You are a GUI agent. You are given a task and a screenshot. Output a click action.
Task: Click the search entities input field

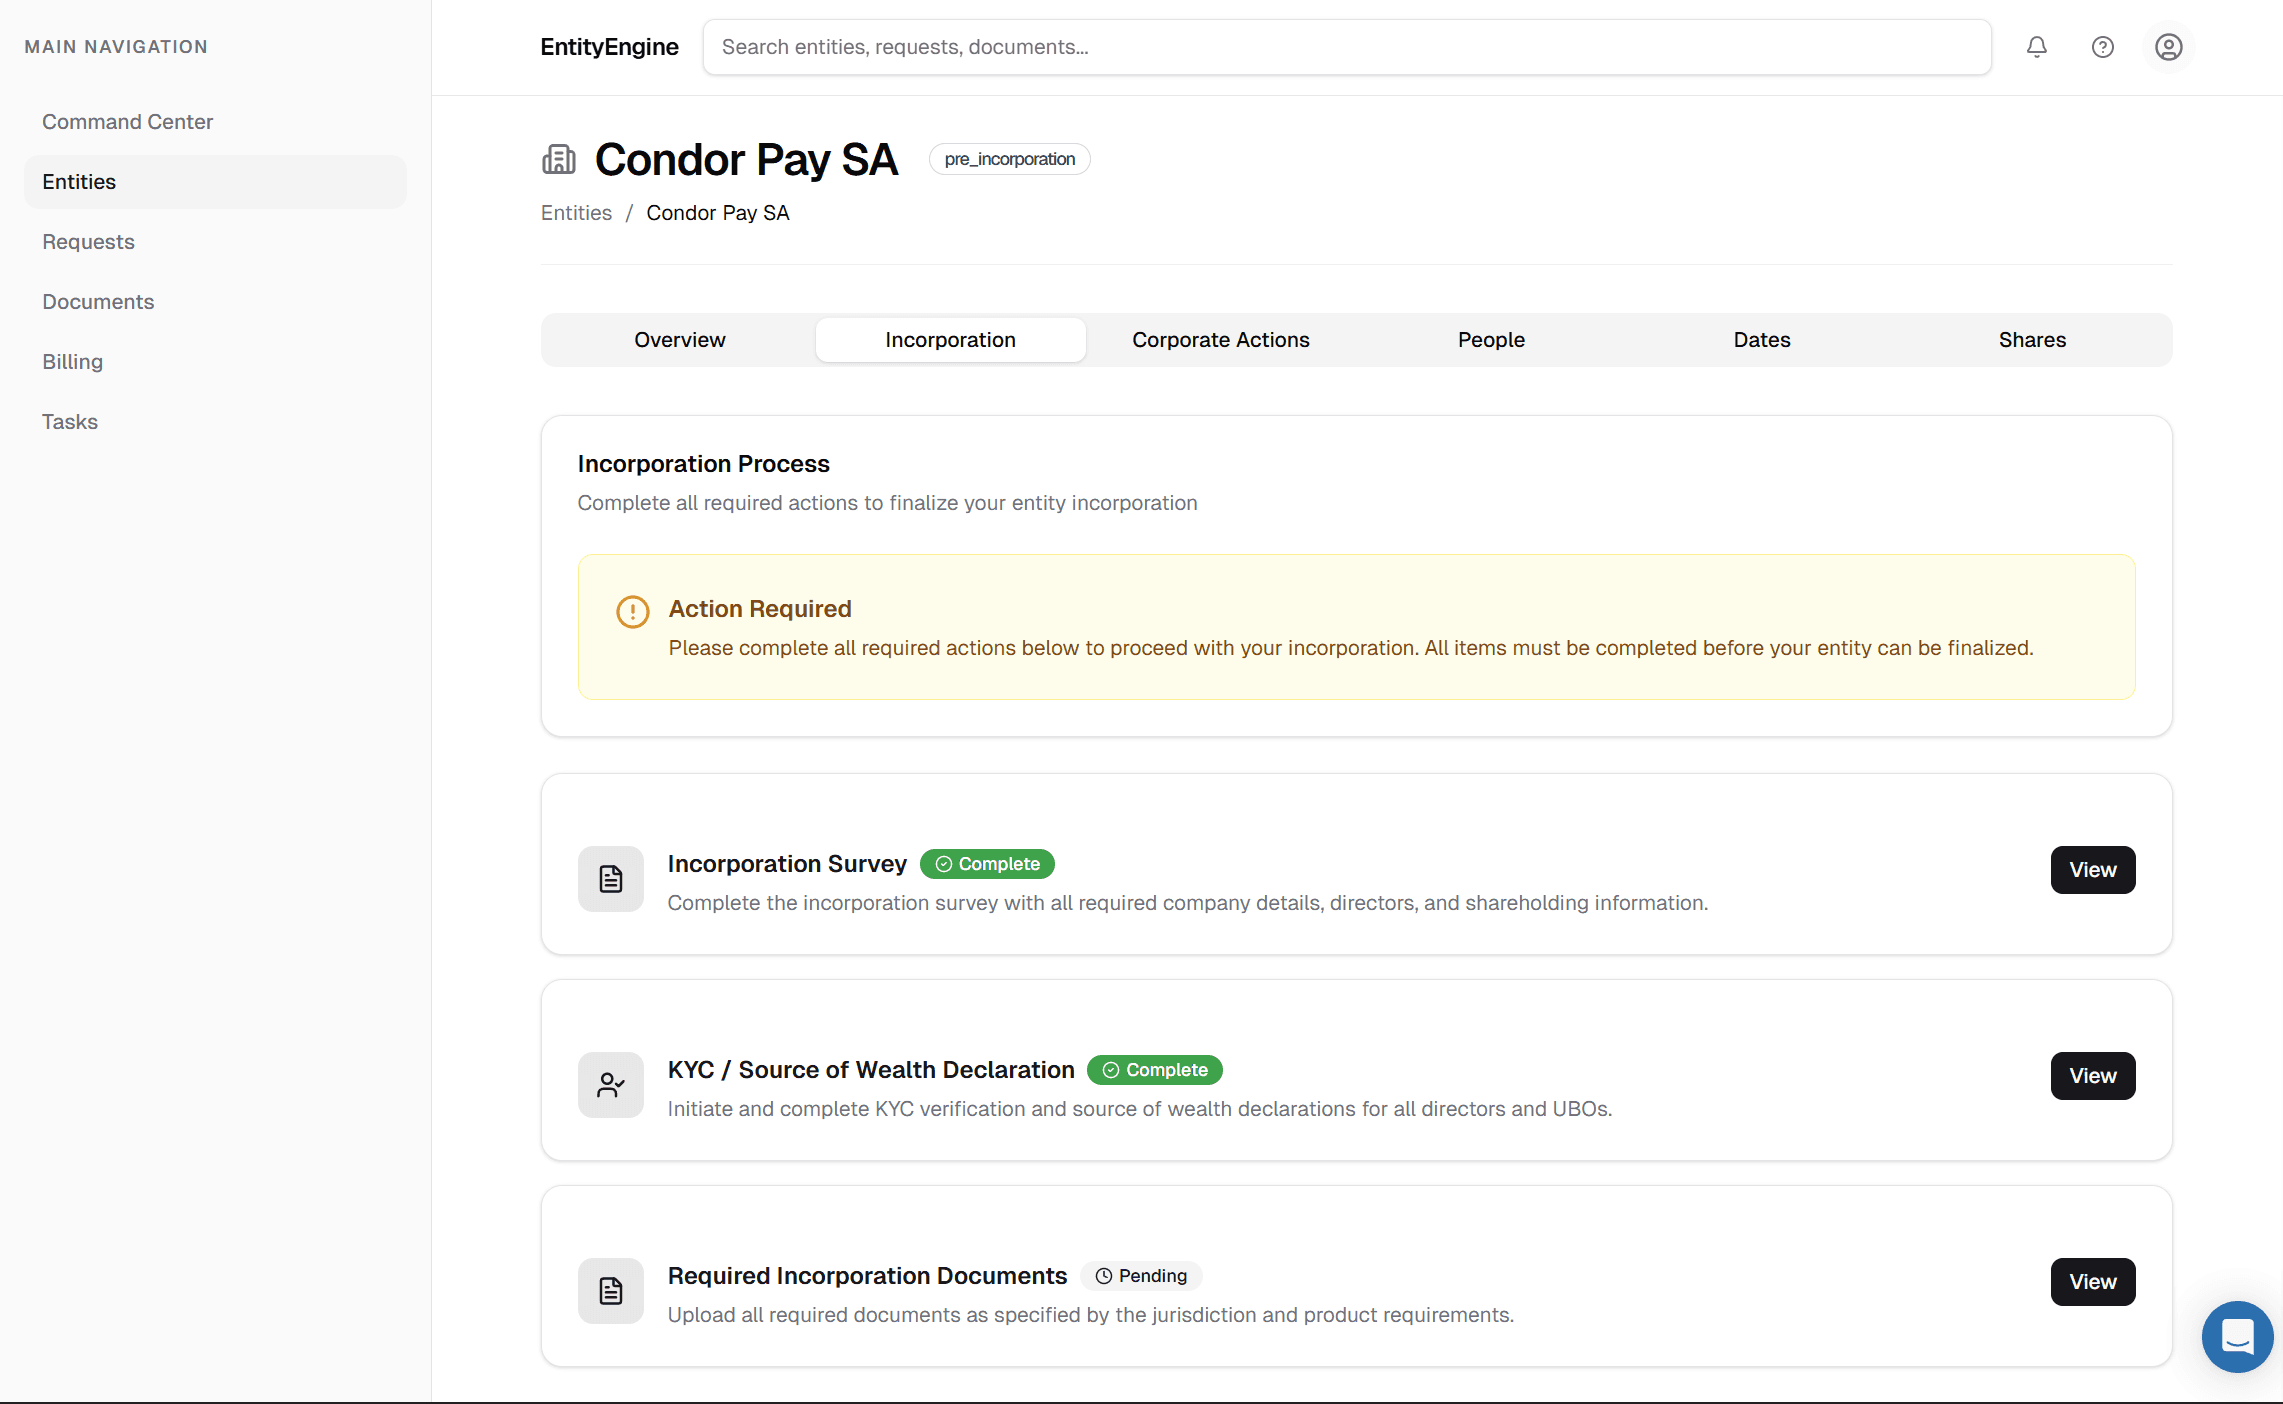pyautogui.click(x=1346, y=47)
